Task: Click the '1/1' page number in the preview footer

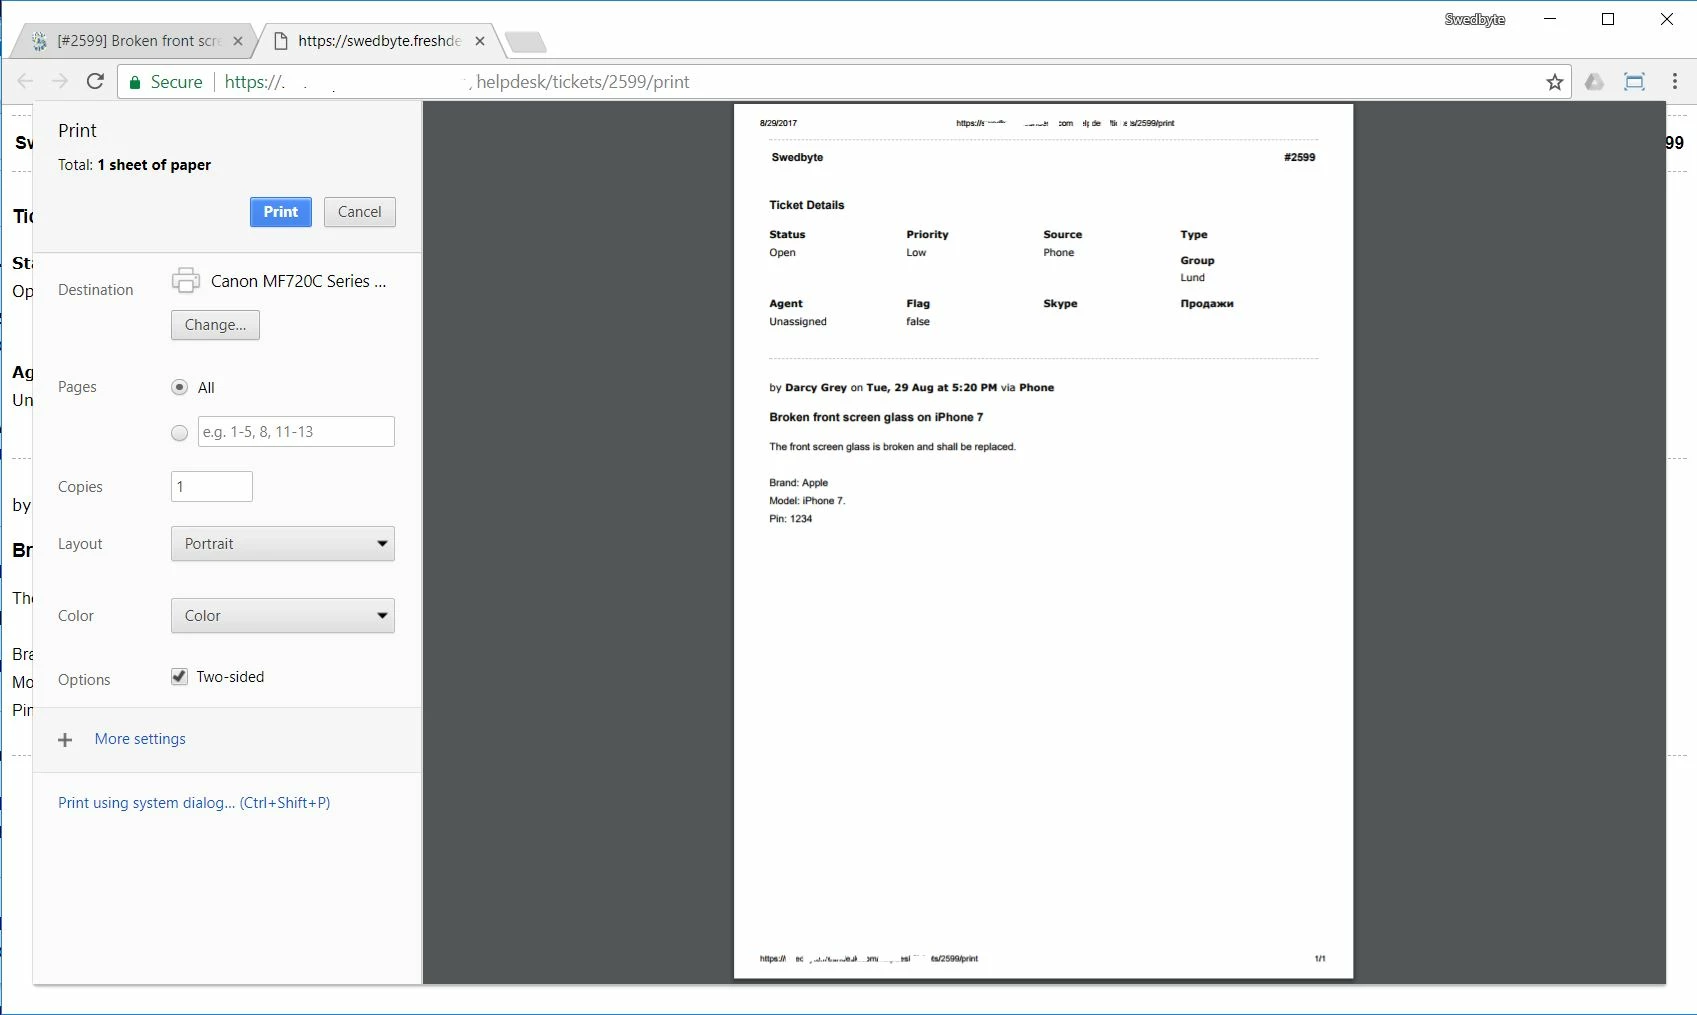Action: tap(1320, 959)
